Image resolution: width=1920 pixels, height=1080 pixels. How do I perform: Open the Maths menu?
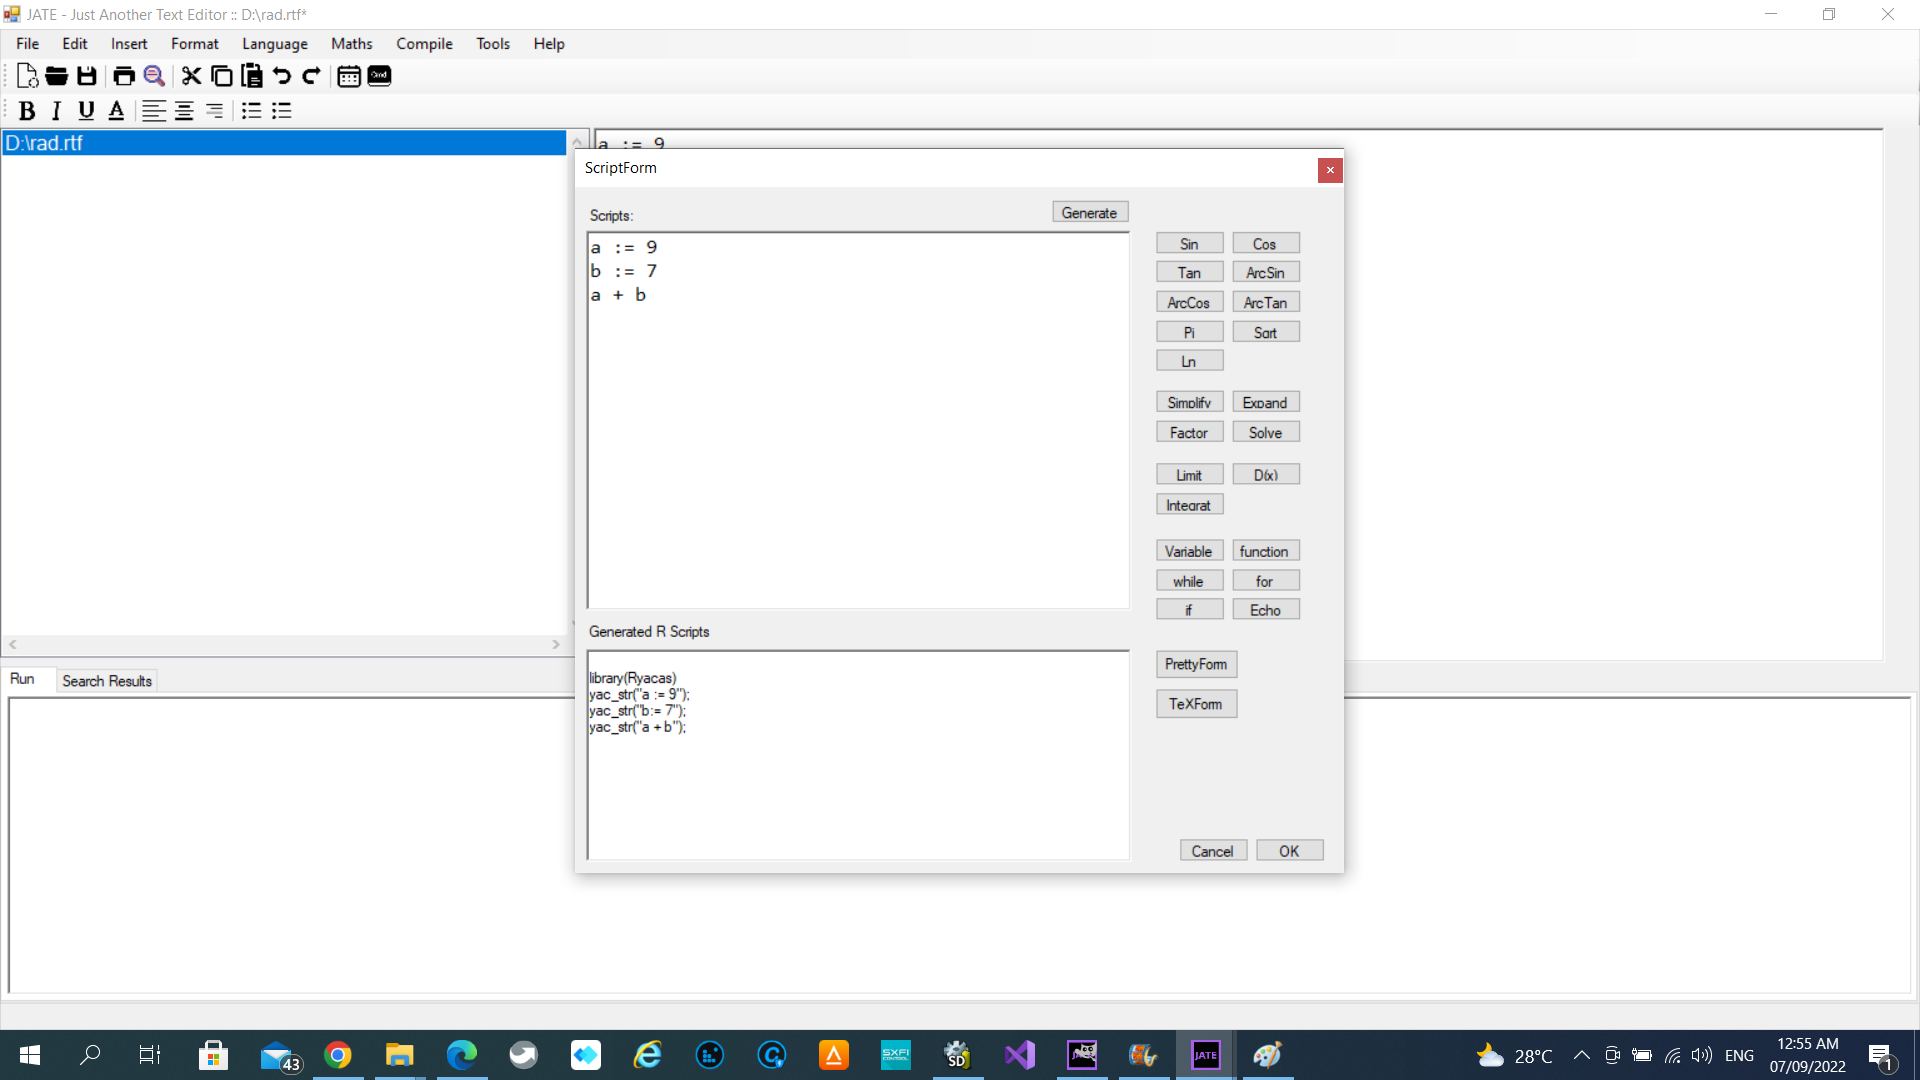coord(351,44)
